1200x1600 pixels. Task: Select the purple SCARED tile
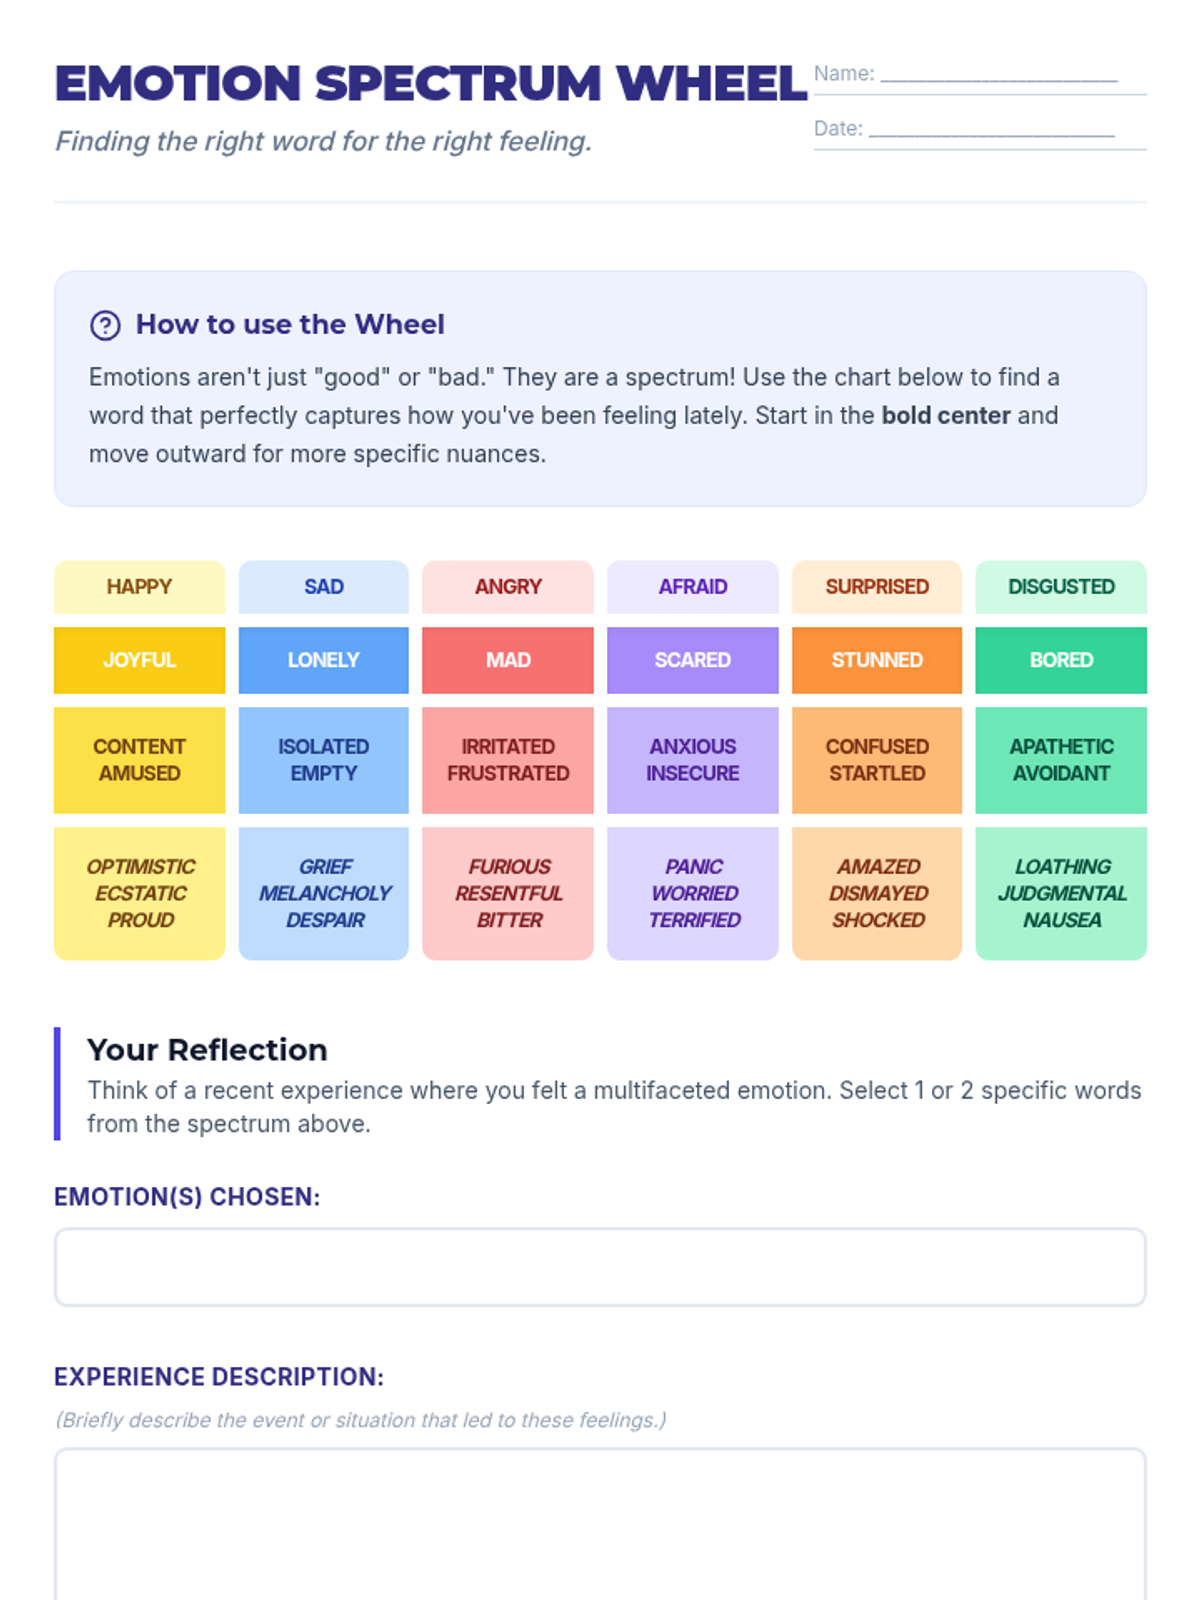pyautogui.click(x=692, y=660)
